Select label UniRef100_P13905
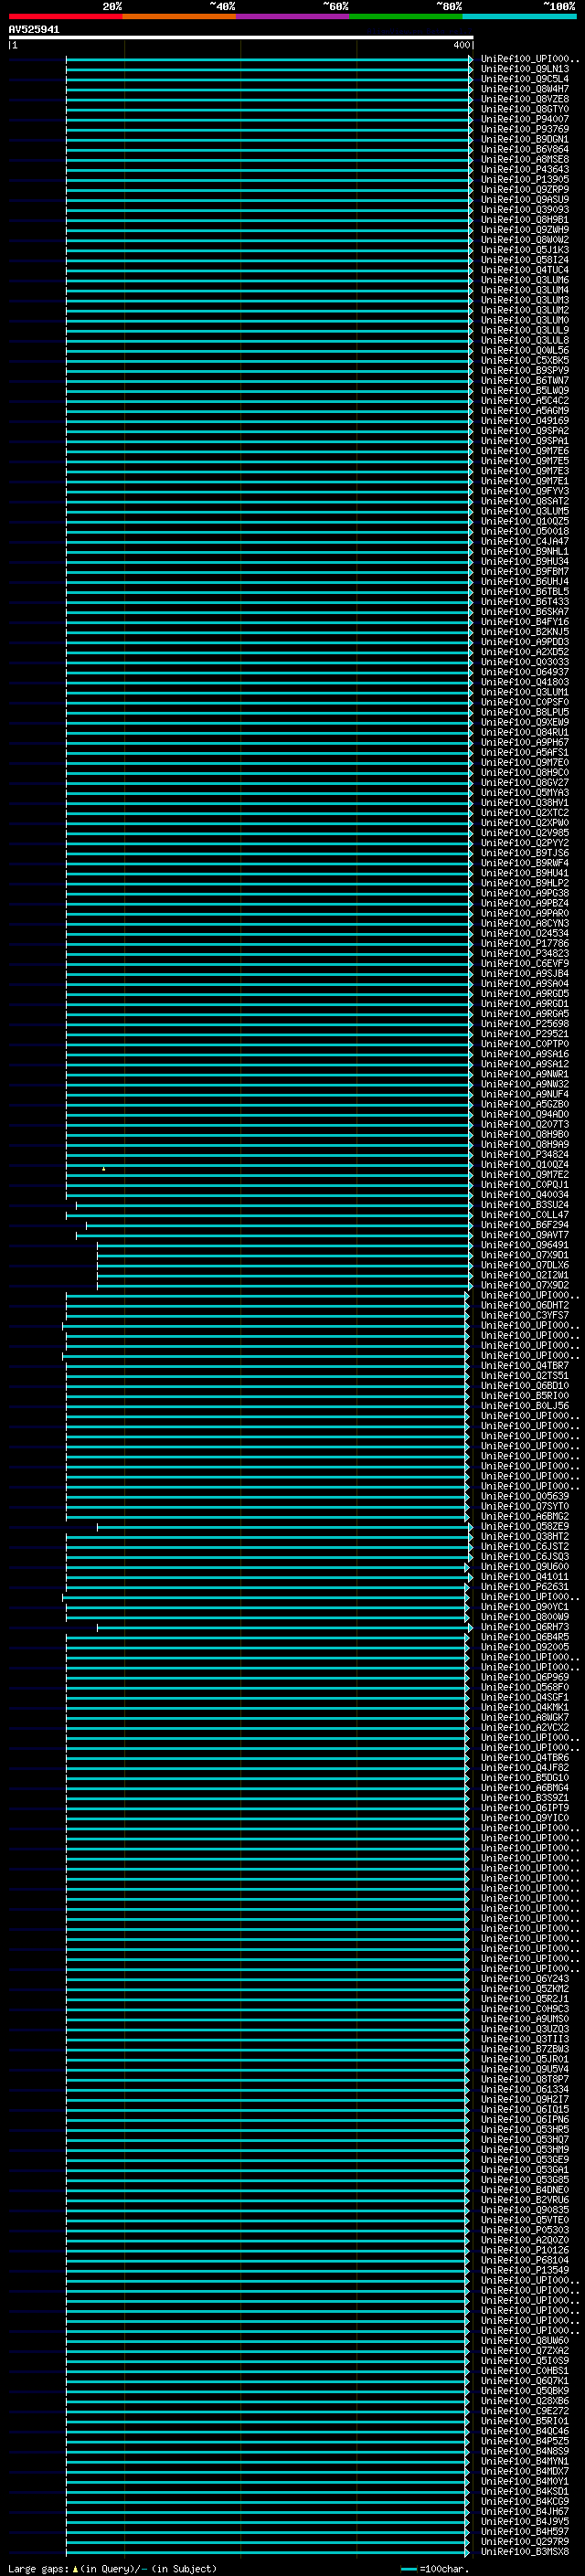The height and width of the screenshot is (2576, 585). pos(525,179)
